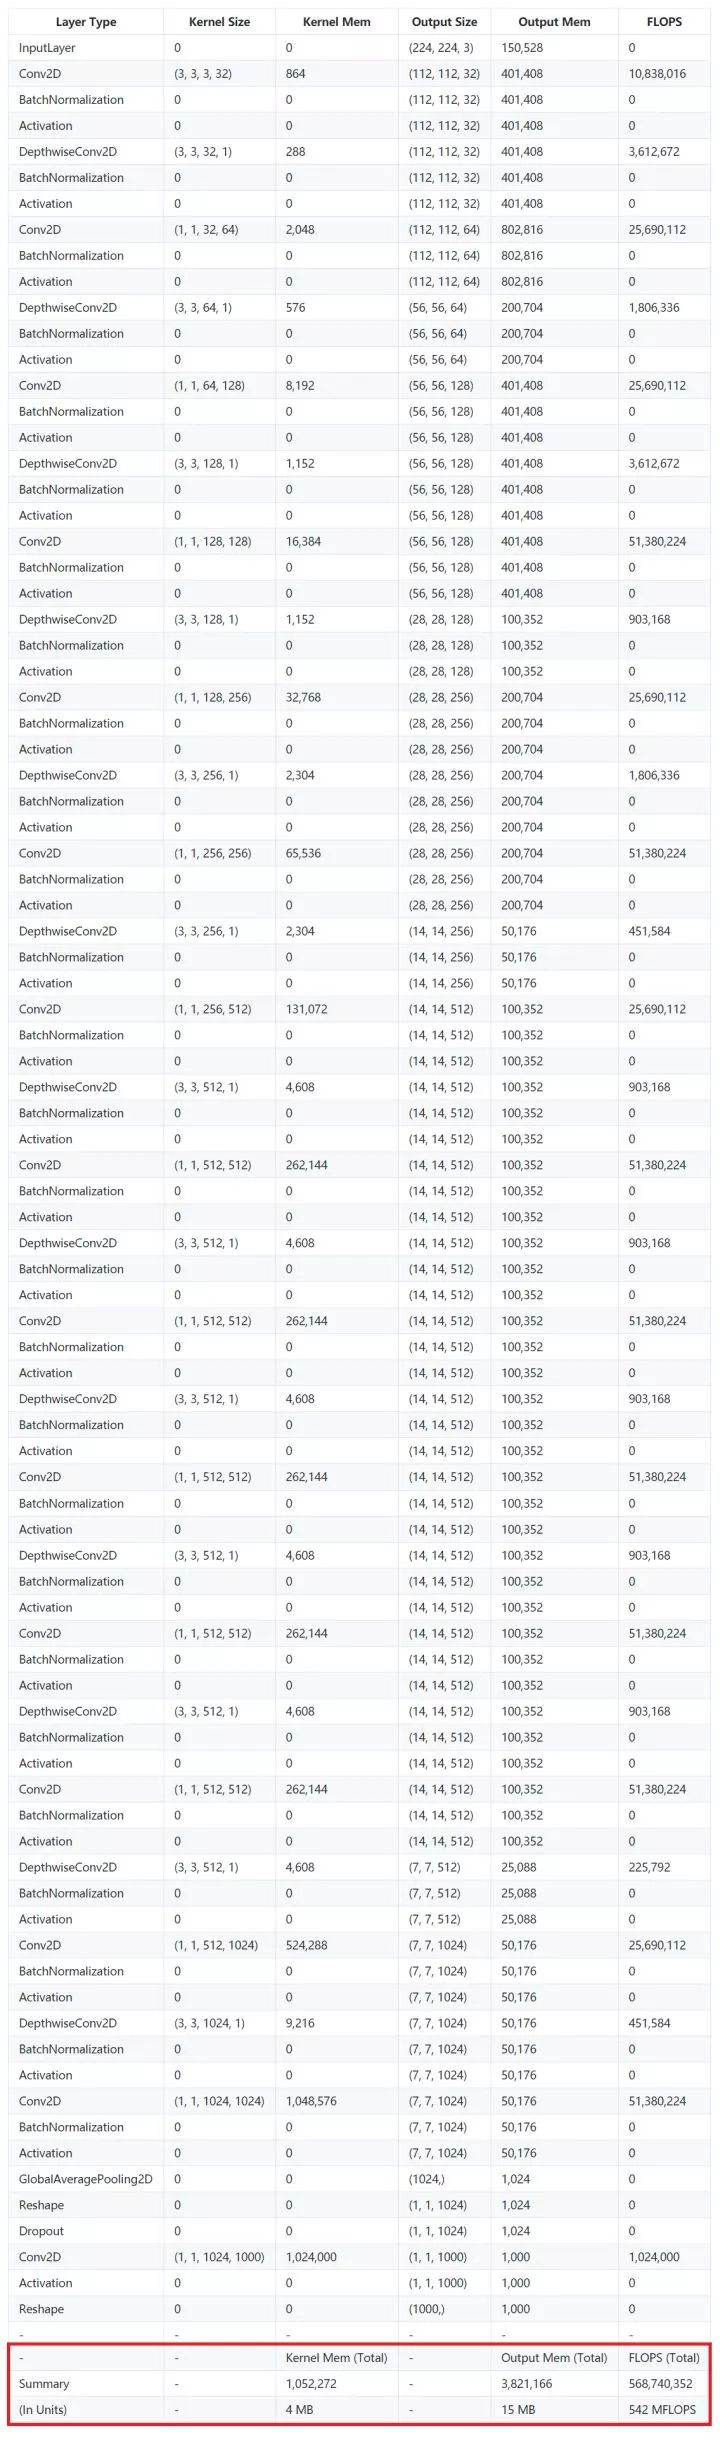Select the 1,052,272 kernel memory total
Image resolution: width=720 pixels, height=2440 pixels.
pyautogui.click(x=311, y=2383)
